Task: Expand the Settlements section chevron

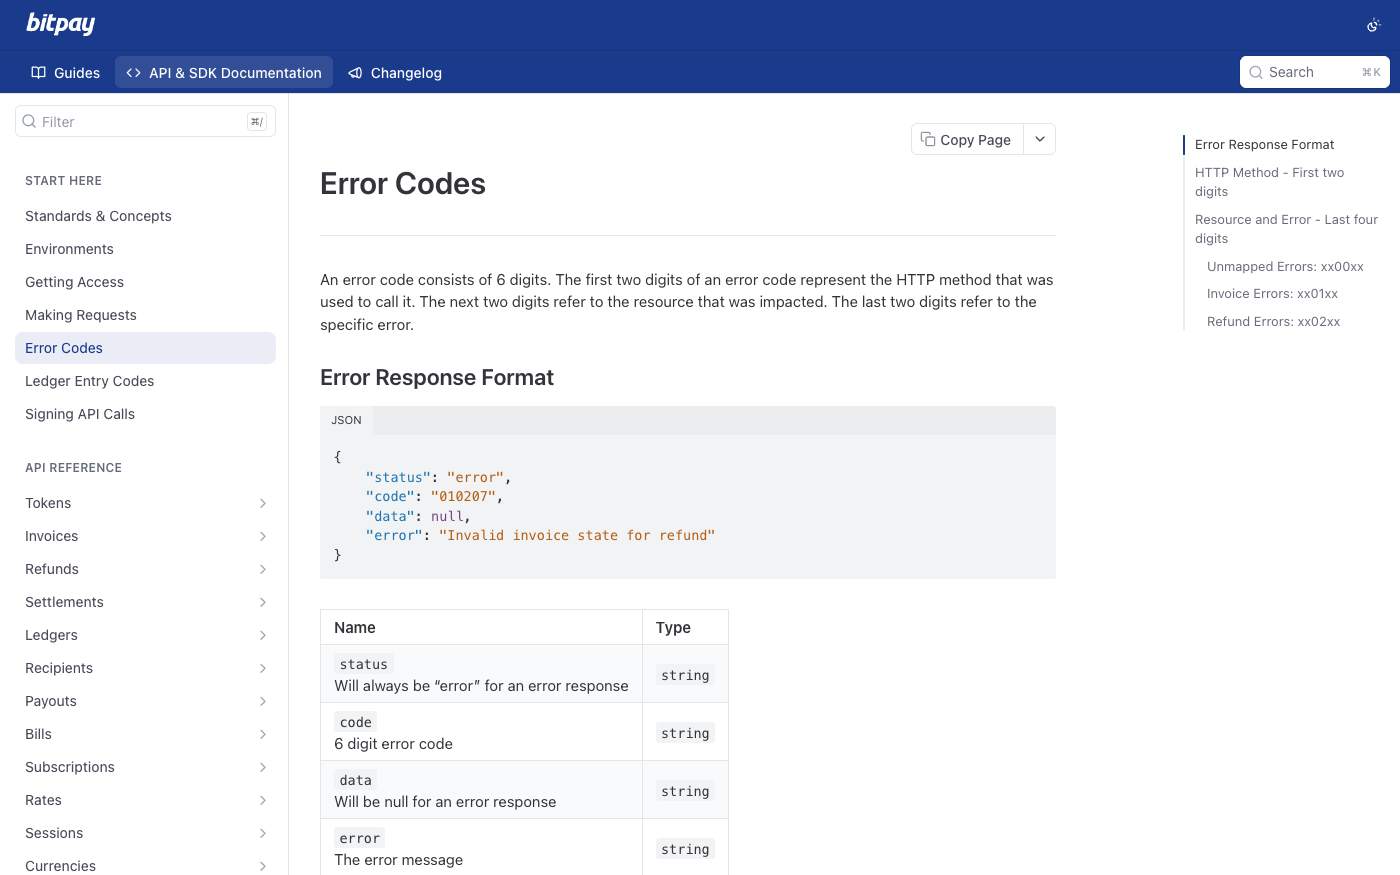Action: [x=263, y=602]
